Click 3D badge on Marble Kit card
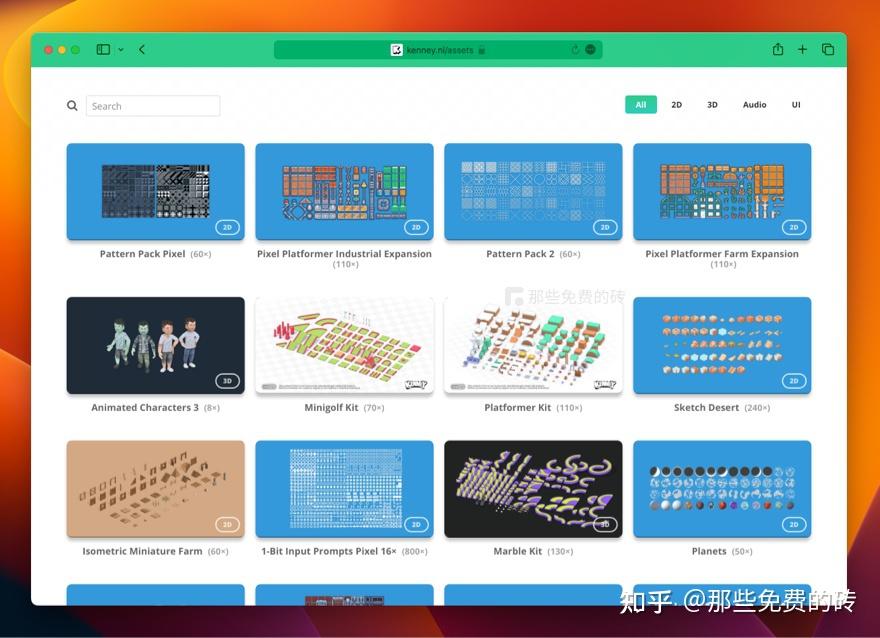 [x=605, y=525]
